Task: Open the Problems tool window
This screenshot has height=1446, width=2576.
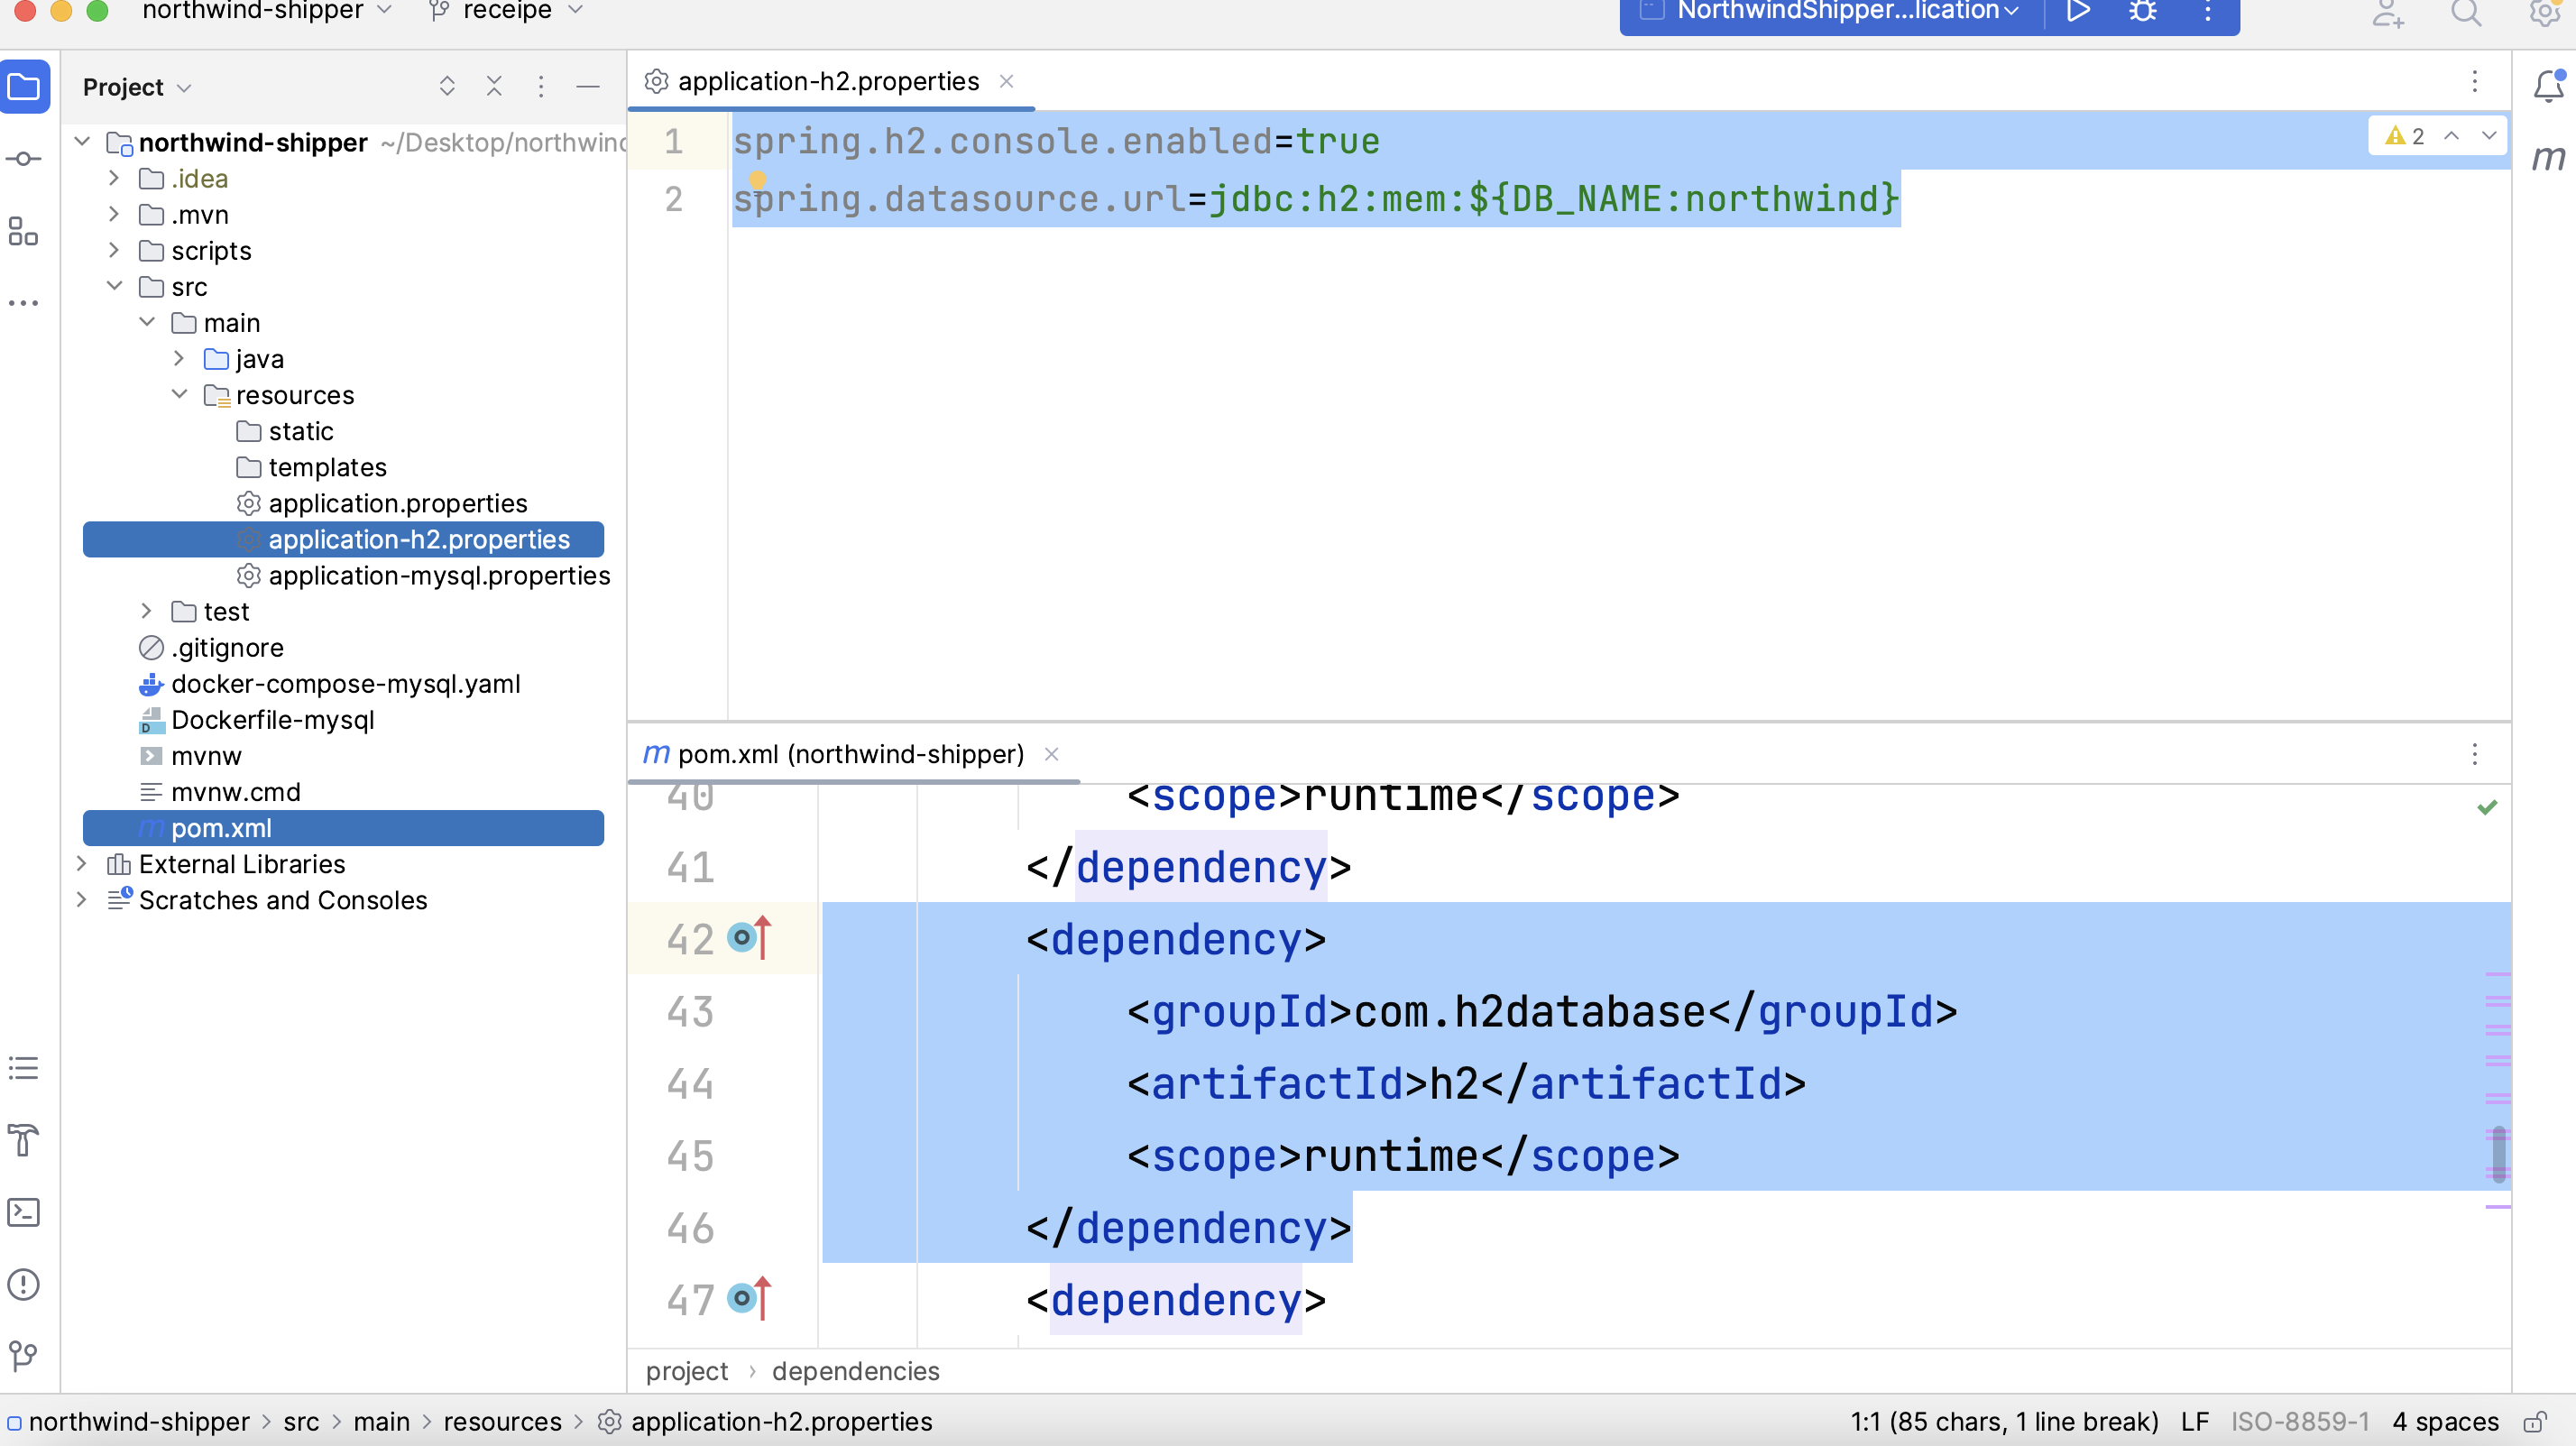Action: pyautogui.click(x=24, y=1284)
